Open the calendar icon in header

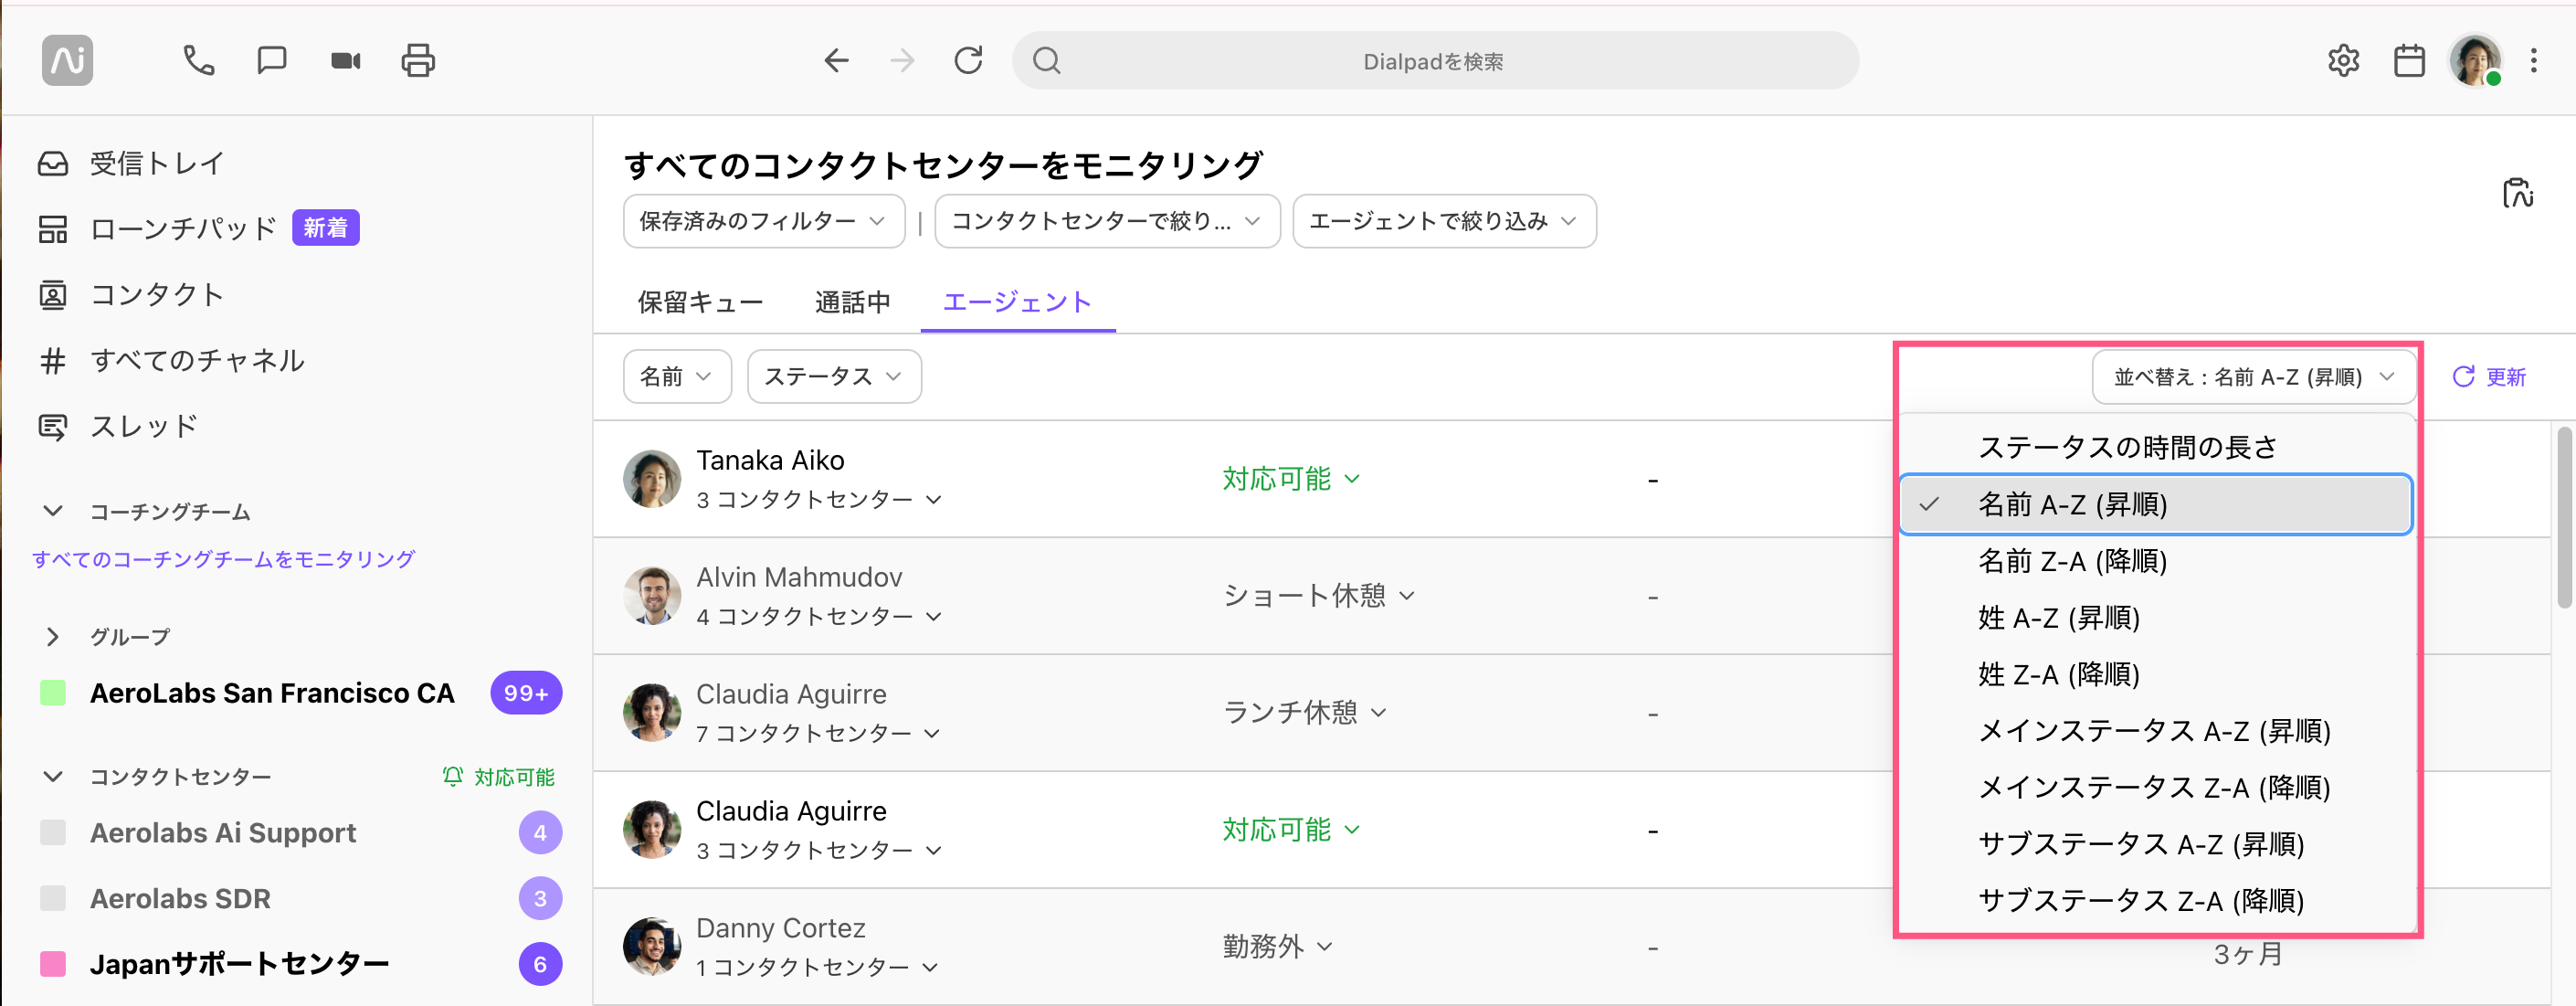pos(2409,60)
